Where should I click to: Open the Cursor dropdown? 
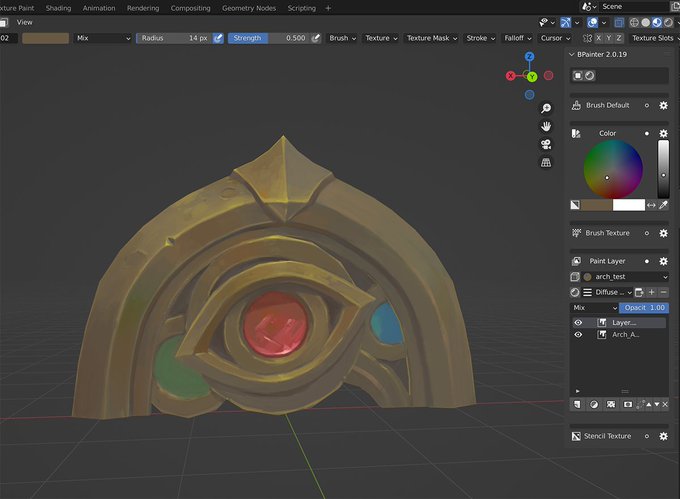tap(555, 38)
